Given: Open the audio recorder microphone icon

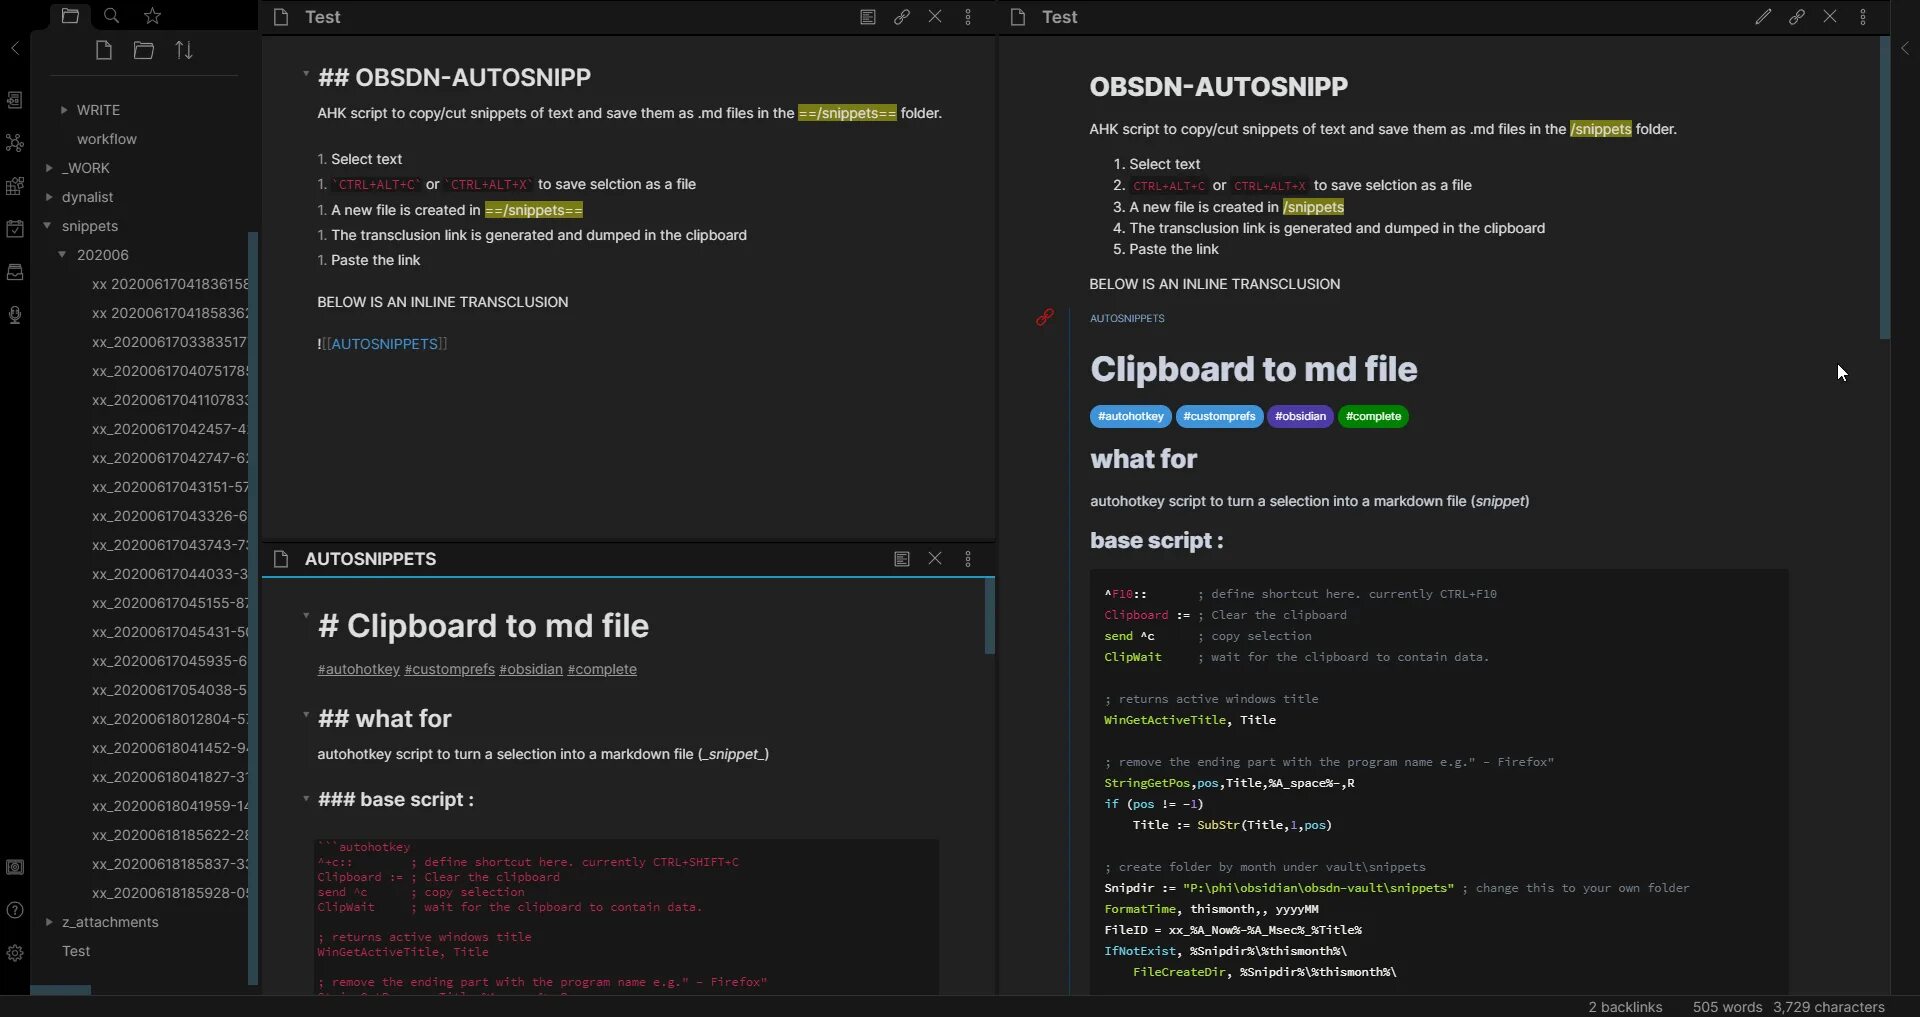Looking at the screenshot, I should point(15,315).
